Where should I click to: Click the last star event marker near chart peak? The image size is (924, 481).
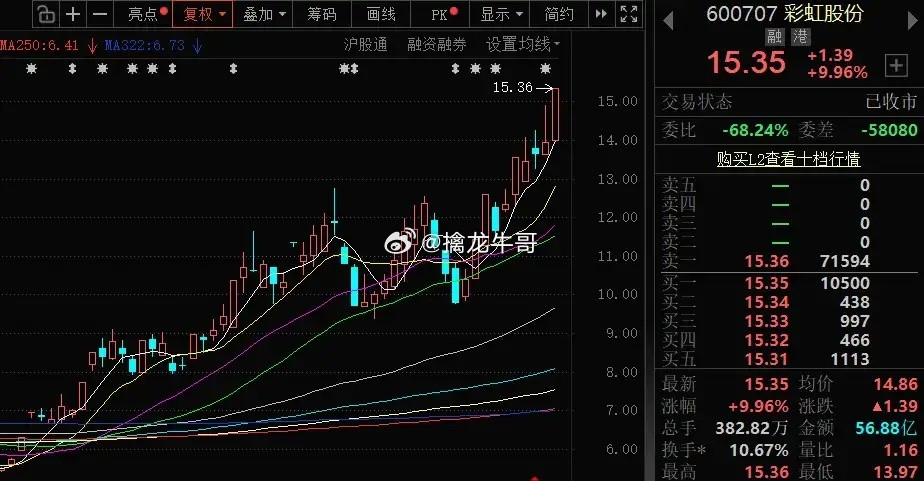[x=546, y=69]
